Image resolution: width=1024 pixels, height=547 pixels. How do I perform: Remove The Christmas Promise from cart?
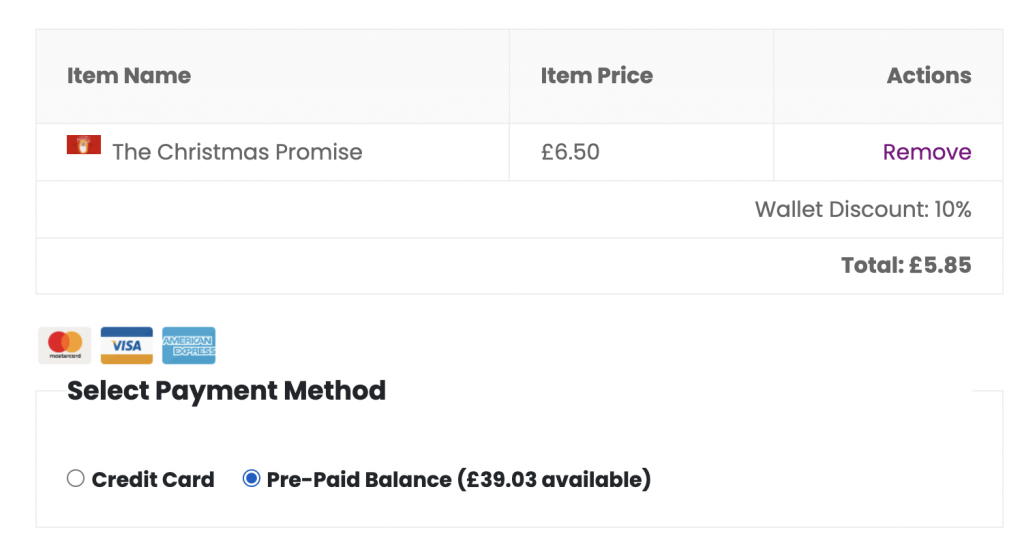tap(927, 152)
